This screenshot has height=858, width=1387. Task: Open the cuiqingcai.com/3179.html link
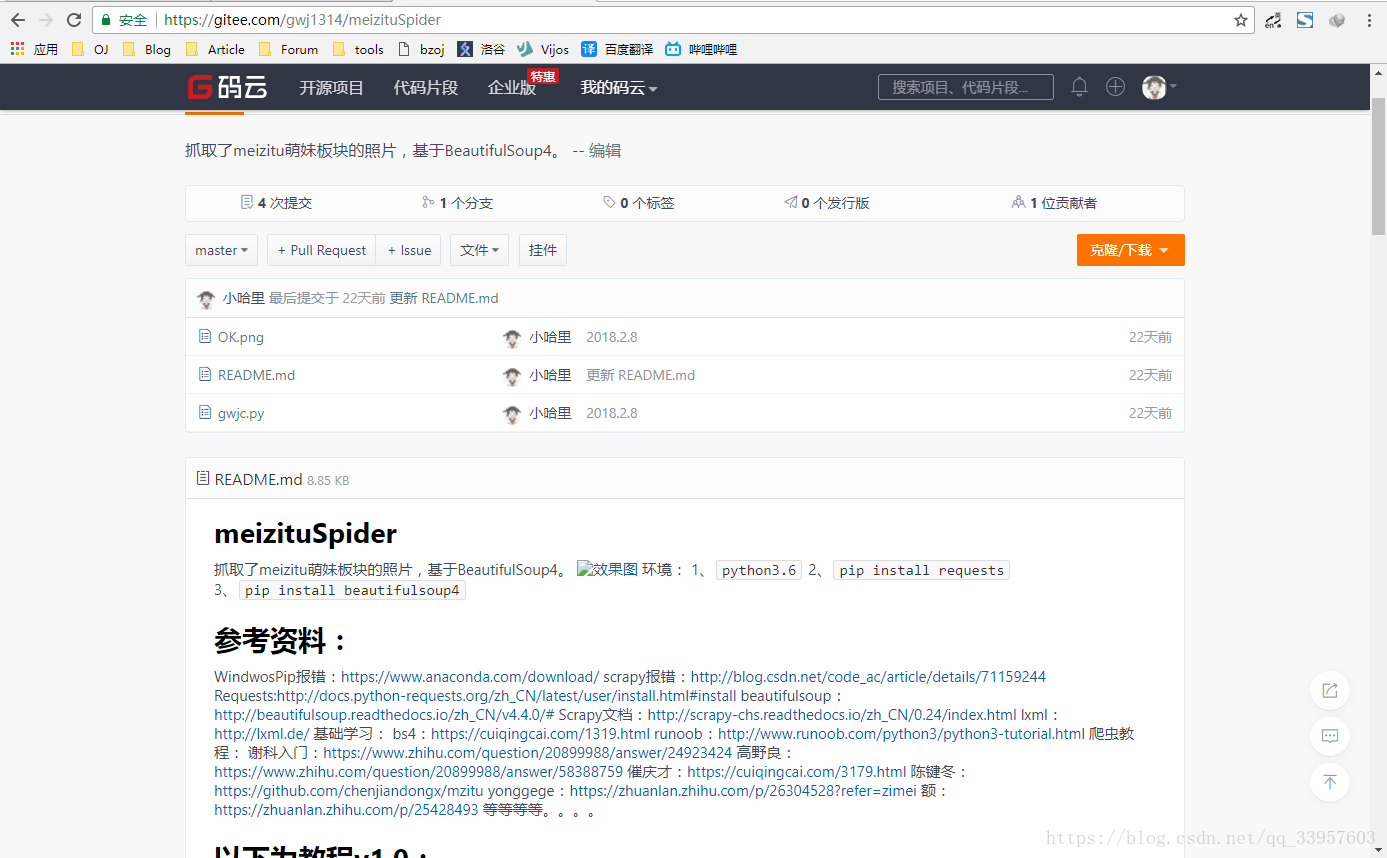point(796,772)
